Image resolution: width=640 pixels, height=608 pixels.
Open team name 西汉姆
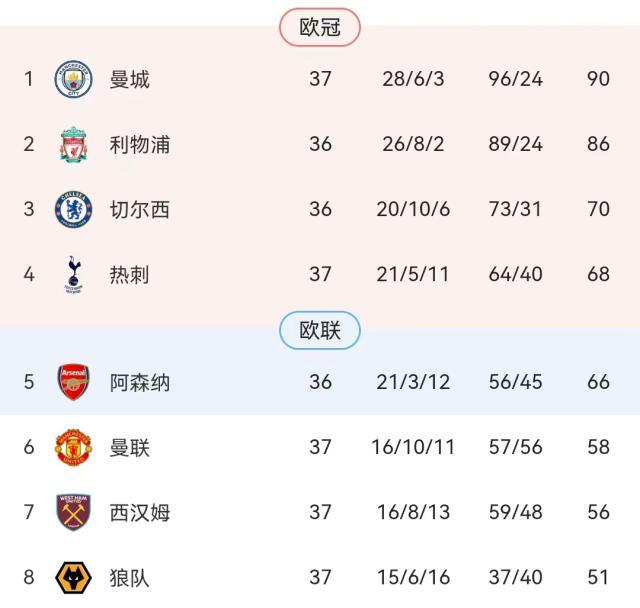(140, 513)
